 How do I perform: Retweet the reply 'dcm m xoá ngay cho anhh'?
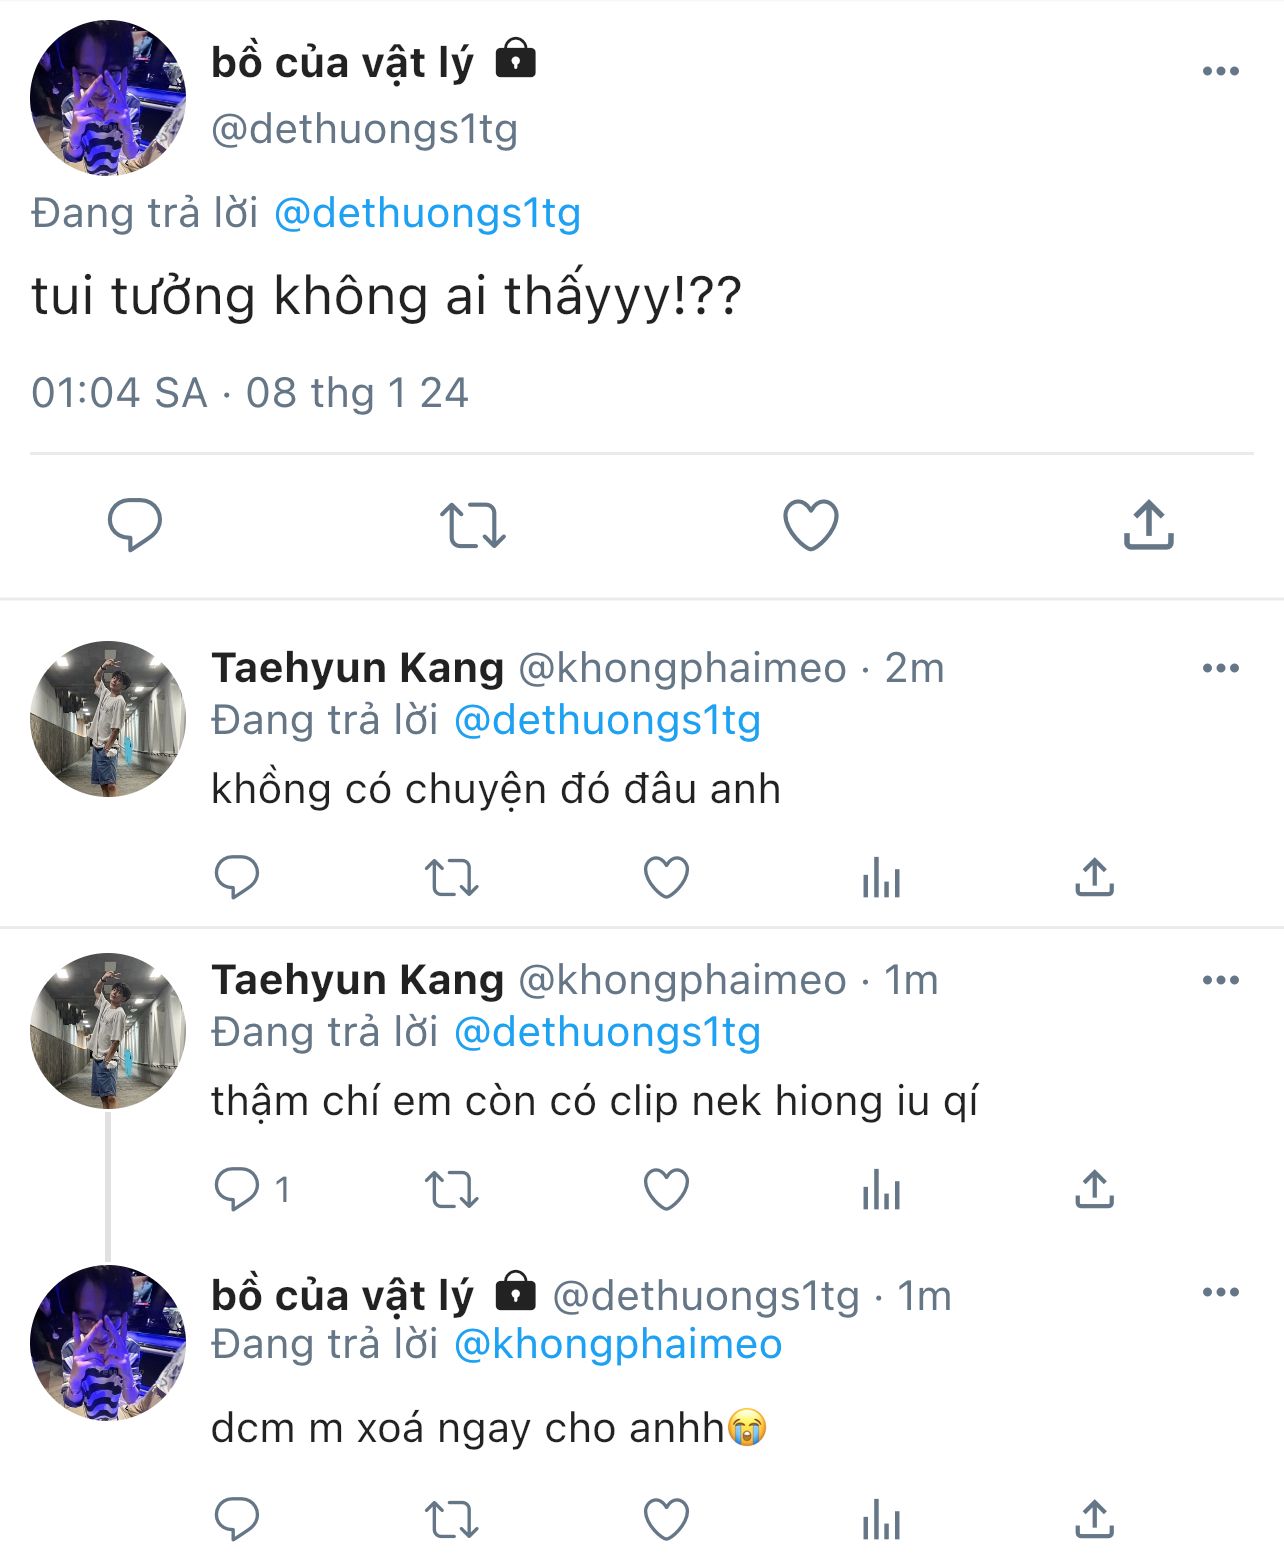point(451,1521)
